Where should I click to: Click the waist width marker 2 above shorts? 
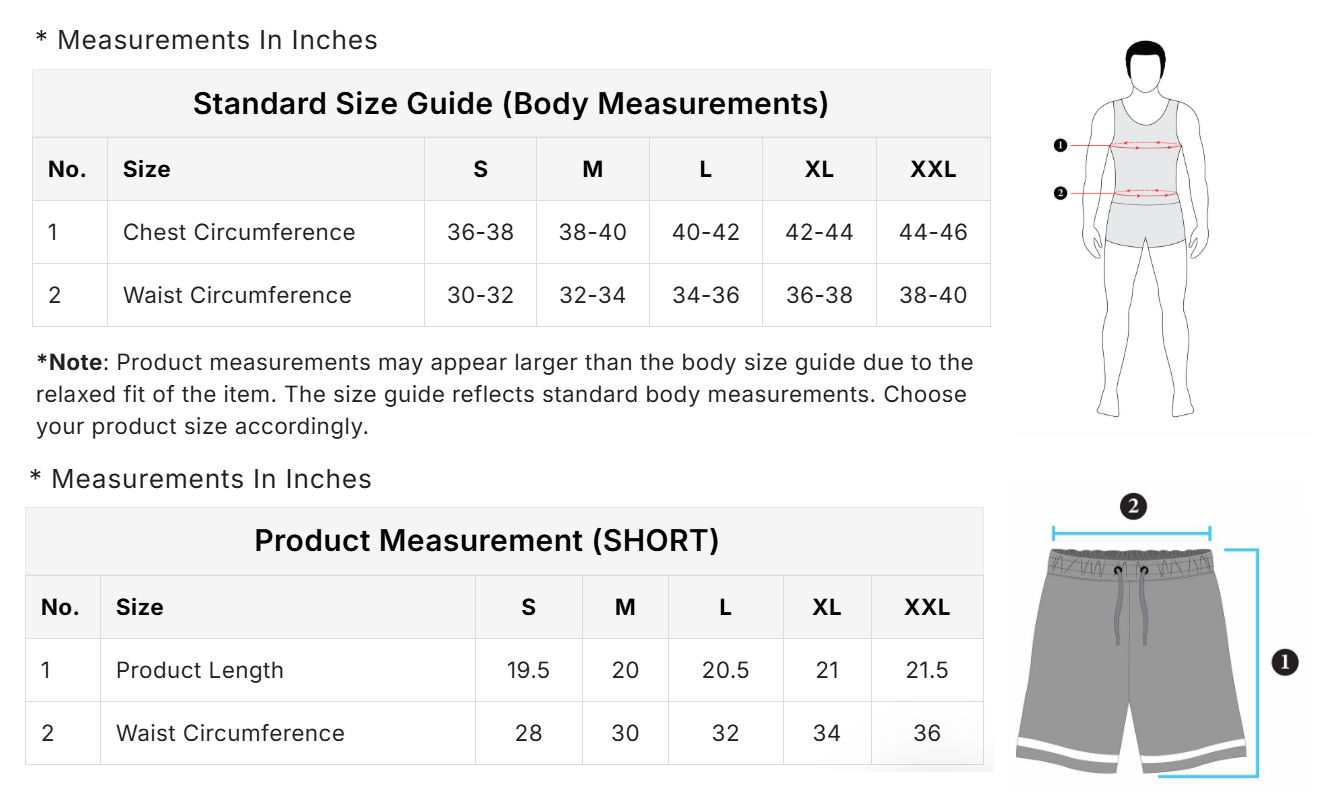click(1132, 506)
